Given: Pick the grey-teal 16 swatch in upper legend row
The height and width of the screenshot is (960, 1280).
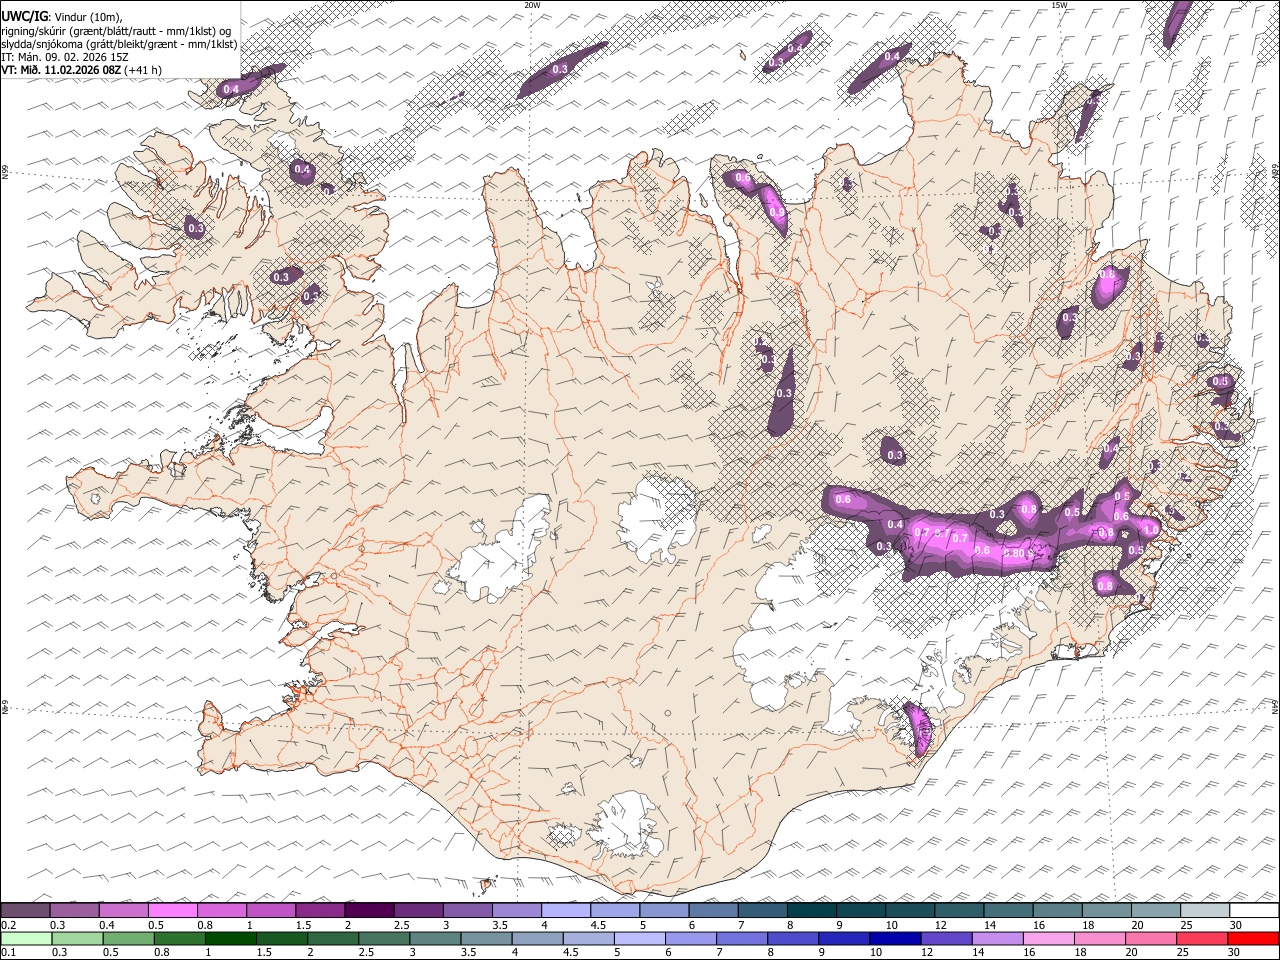Looking at the screenshot, I should [1056, 910].
